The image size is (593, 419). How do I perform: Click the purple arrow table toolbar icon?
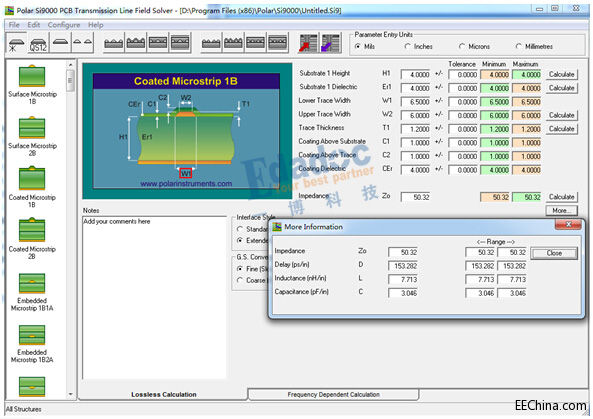[331, 43]
